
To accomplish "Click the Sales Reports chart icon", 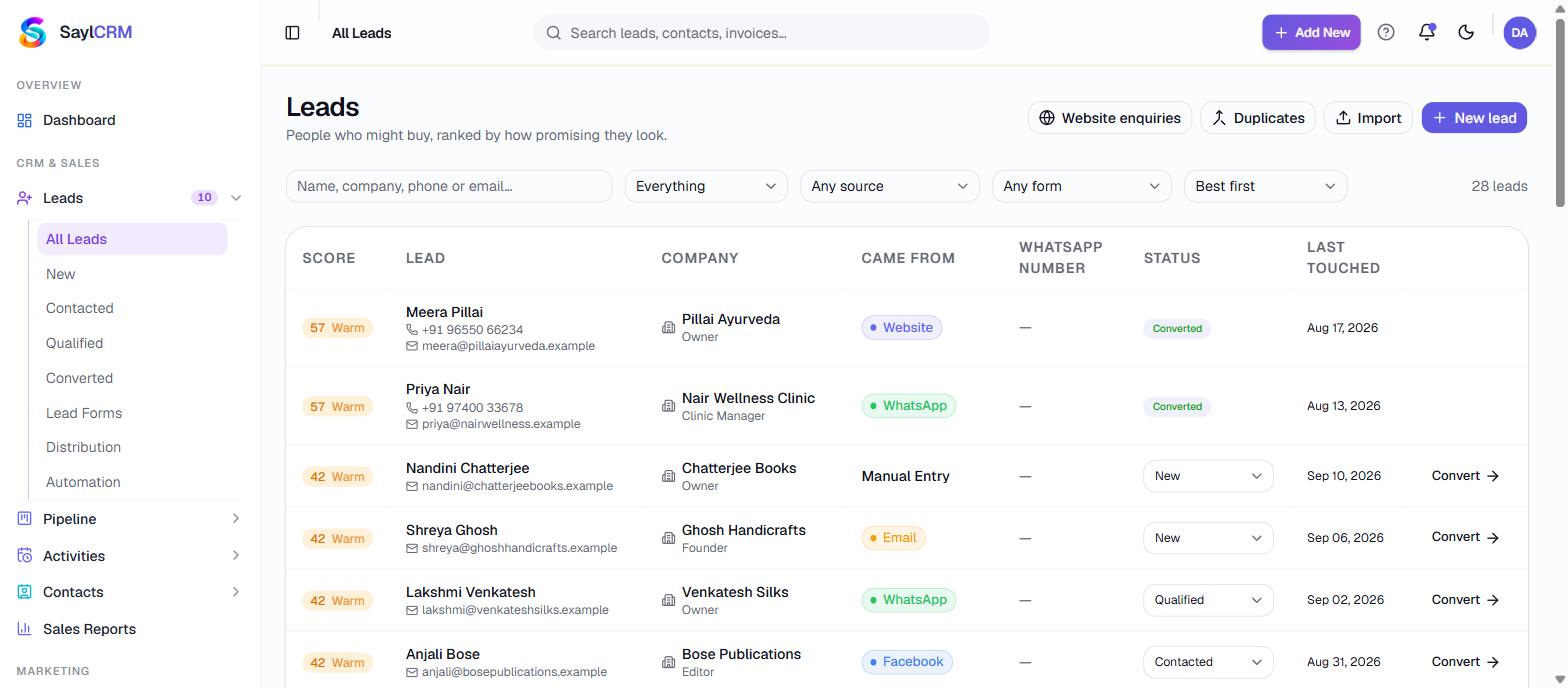I will pos(24,629).
